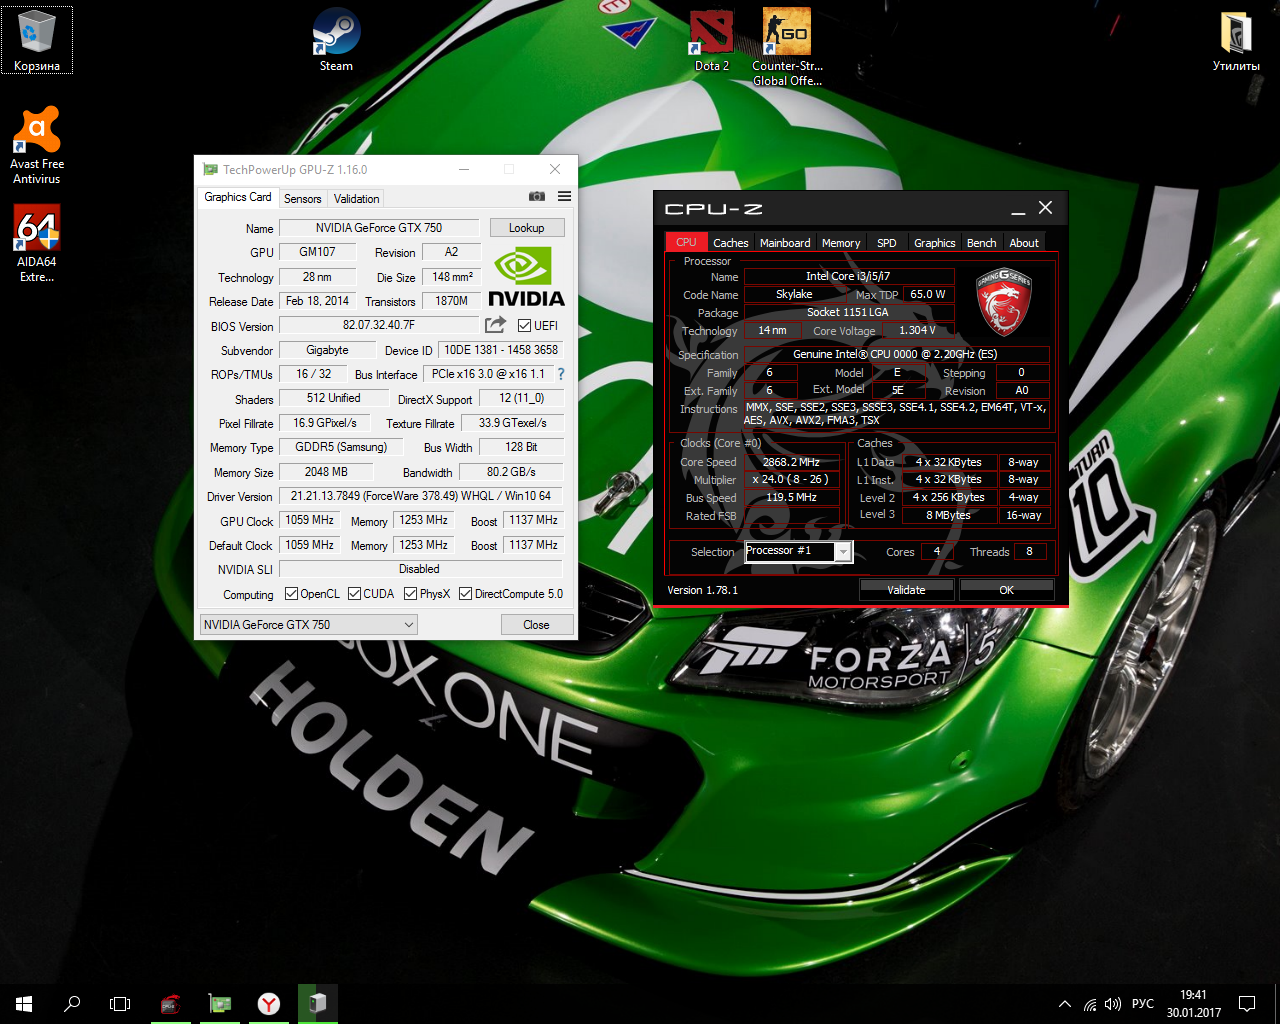Open the Mainboard tab in CPU-Z

[785, 242]
